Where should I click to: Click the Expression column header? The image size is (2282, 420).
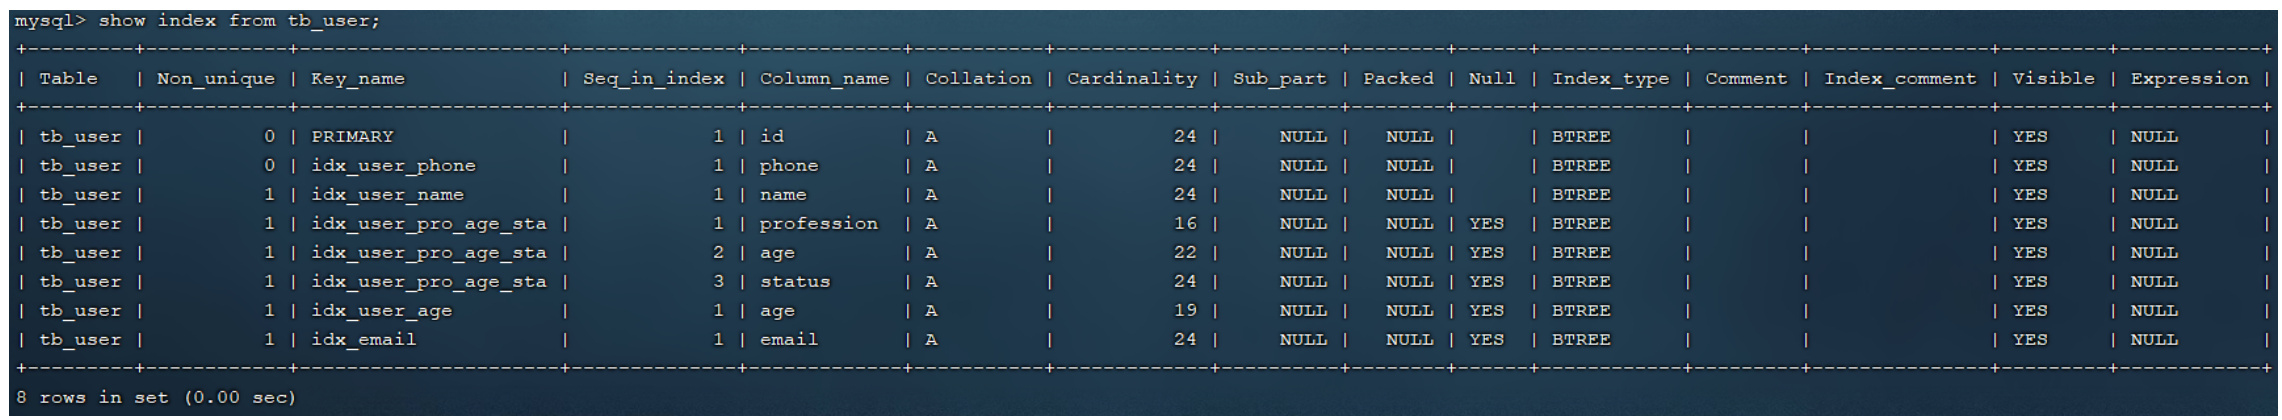(x=2189, y=79)
